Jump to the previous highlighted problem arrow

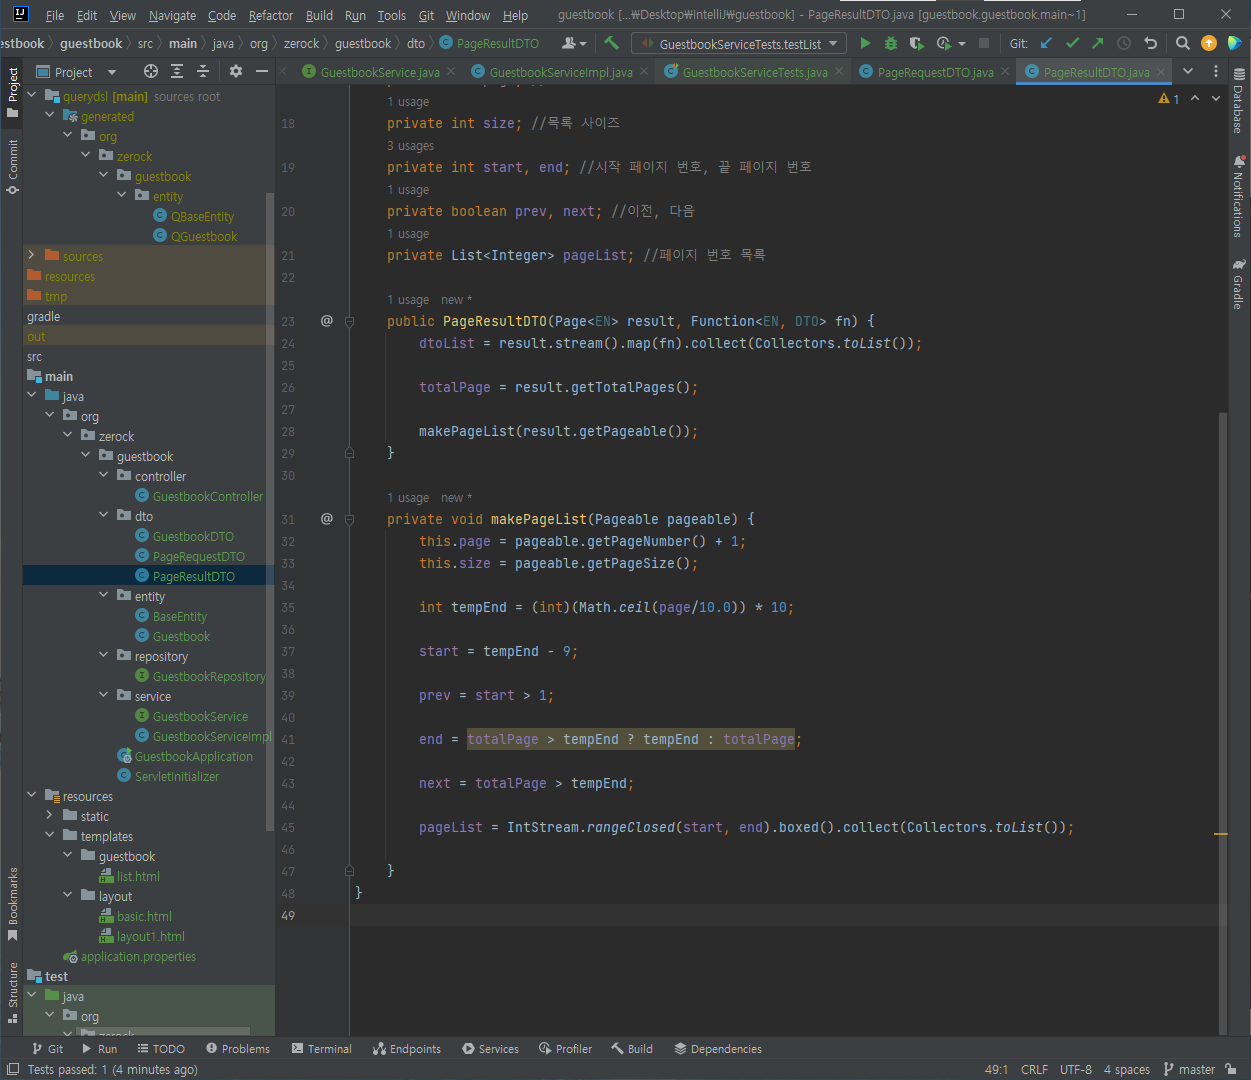click(1195, 98)
